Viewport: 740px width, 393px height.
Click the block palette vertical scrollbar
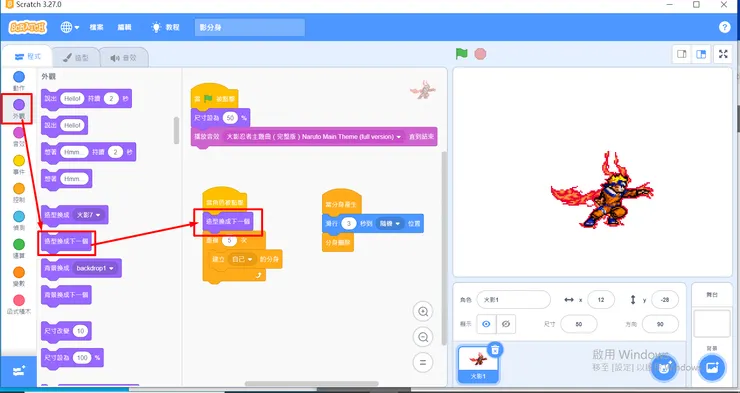[177, 131]
